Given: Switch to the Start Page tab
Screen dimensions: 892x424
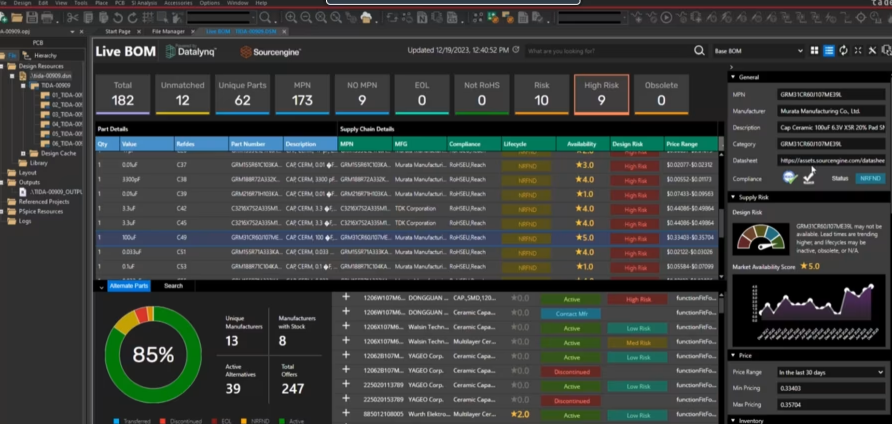Looking at the screenshot, I should click(x=118, y=31).
